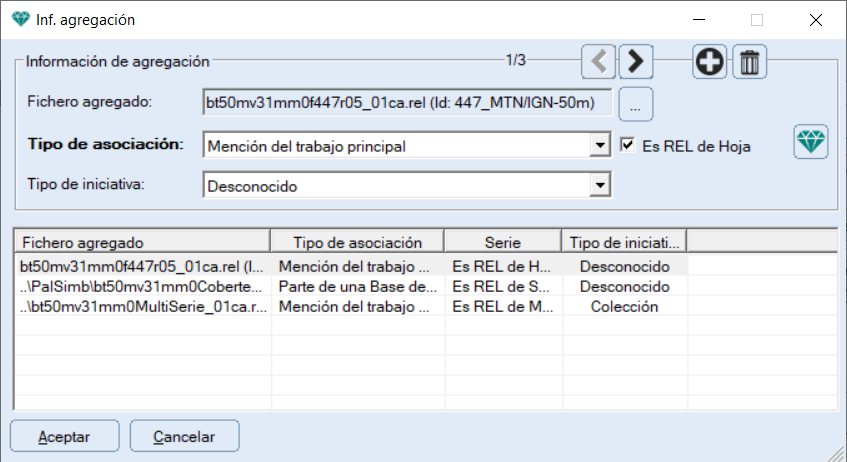
Task: Go to the previous aggregation record
Action: click(x=599, y=62)
